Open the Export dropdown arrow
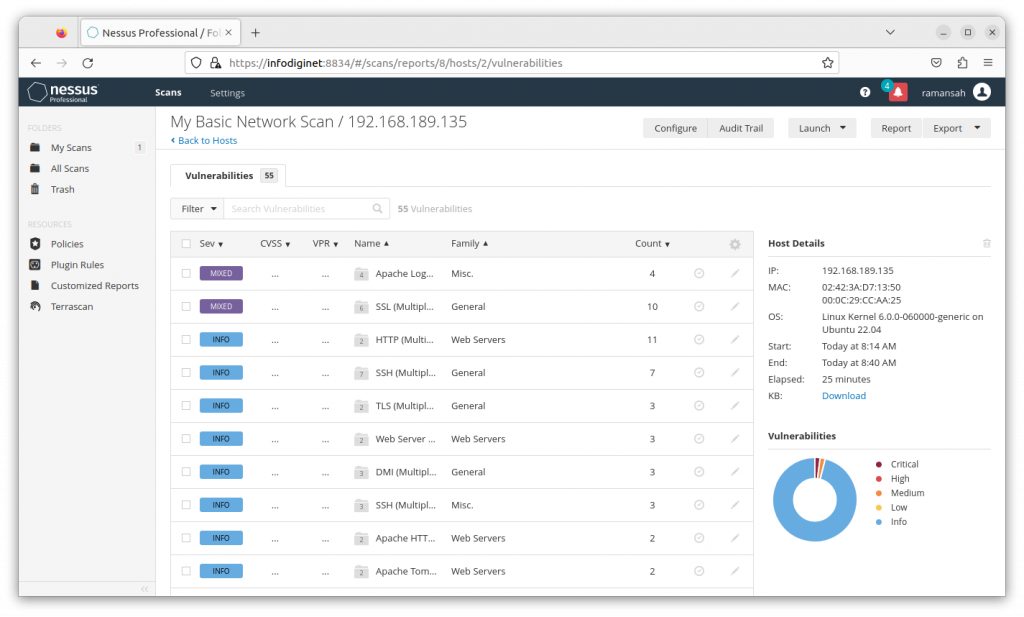This screenshot has height=617, width=1024. (x=977, y=128)
